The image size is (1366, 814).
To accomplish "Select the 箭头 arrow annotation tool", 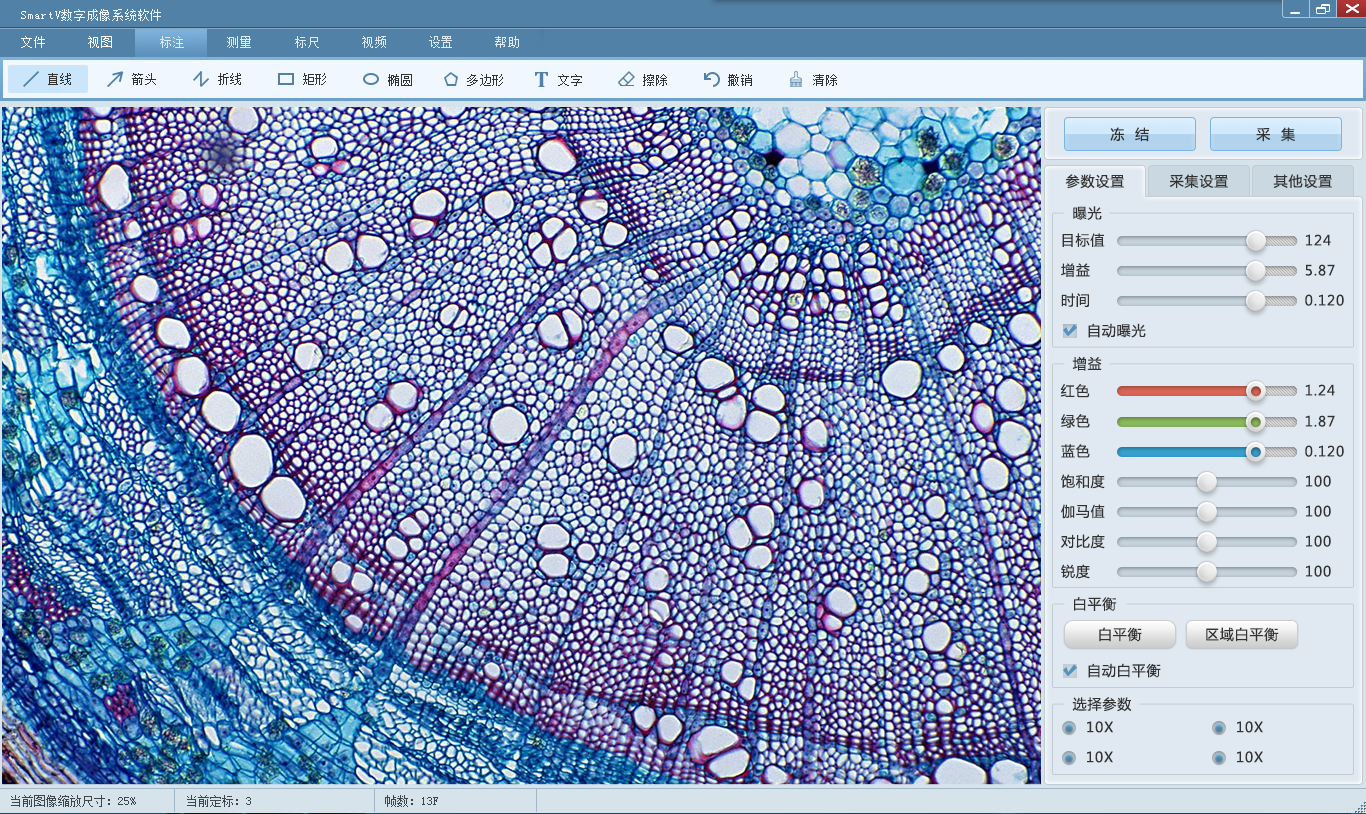I will [132, 79].
